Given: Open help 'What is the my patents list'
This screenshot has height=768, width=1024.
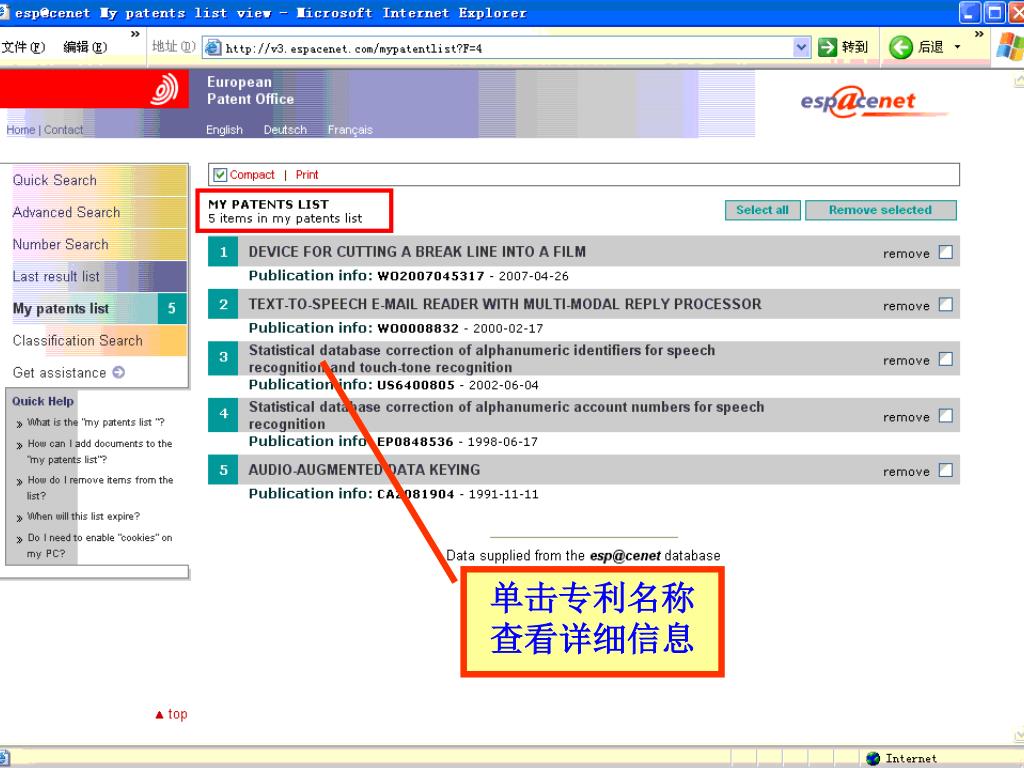Looking at the screenshot, I should pos(95,423).
